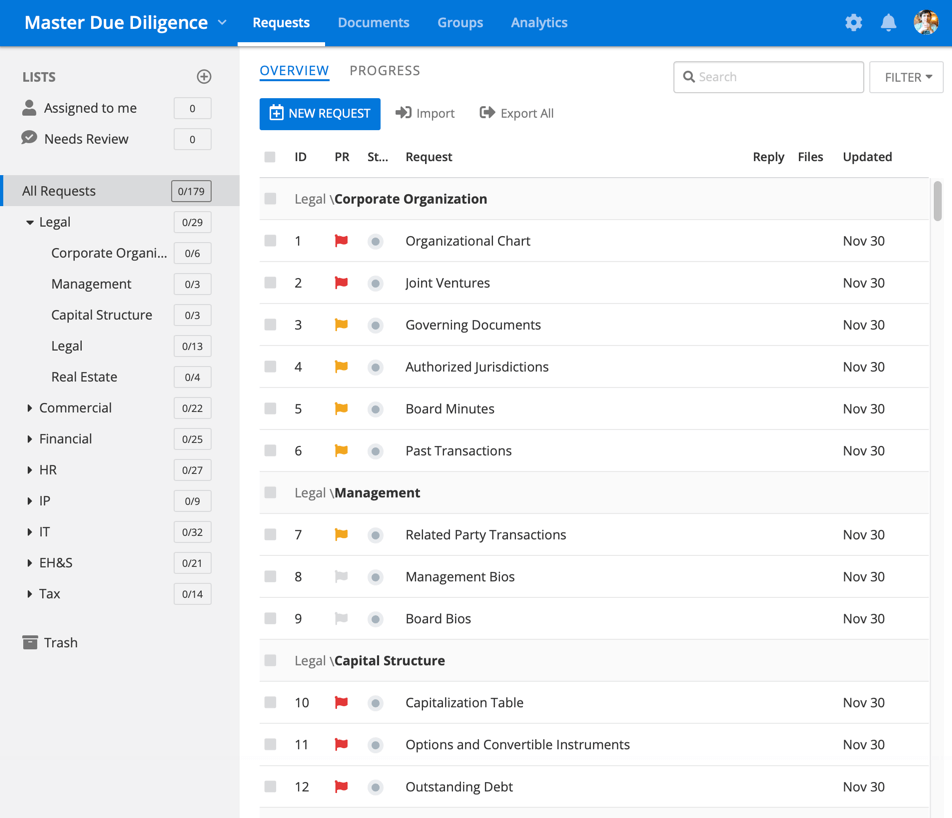Open the user profile avatar
Screen dimensions: 952x818
pos(926,22)
